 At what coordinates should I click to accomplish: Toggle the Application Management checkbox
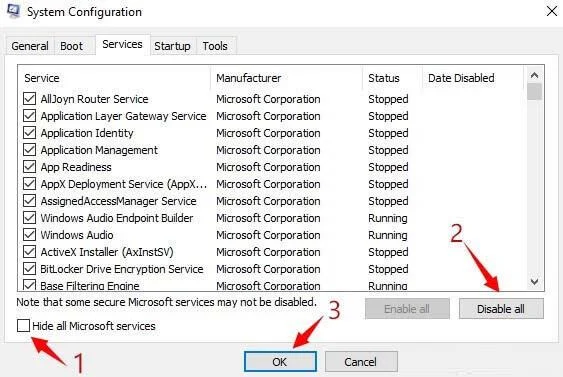[29, 150]
